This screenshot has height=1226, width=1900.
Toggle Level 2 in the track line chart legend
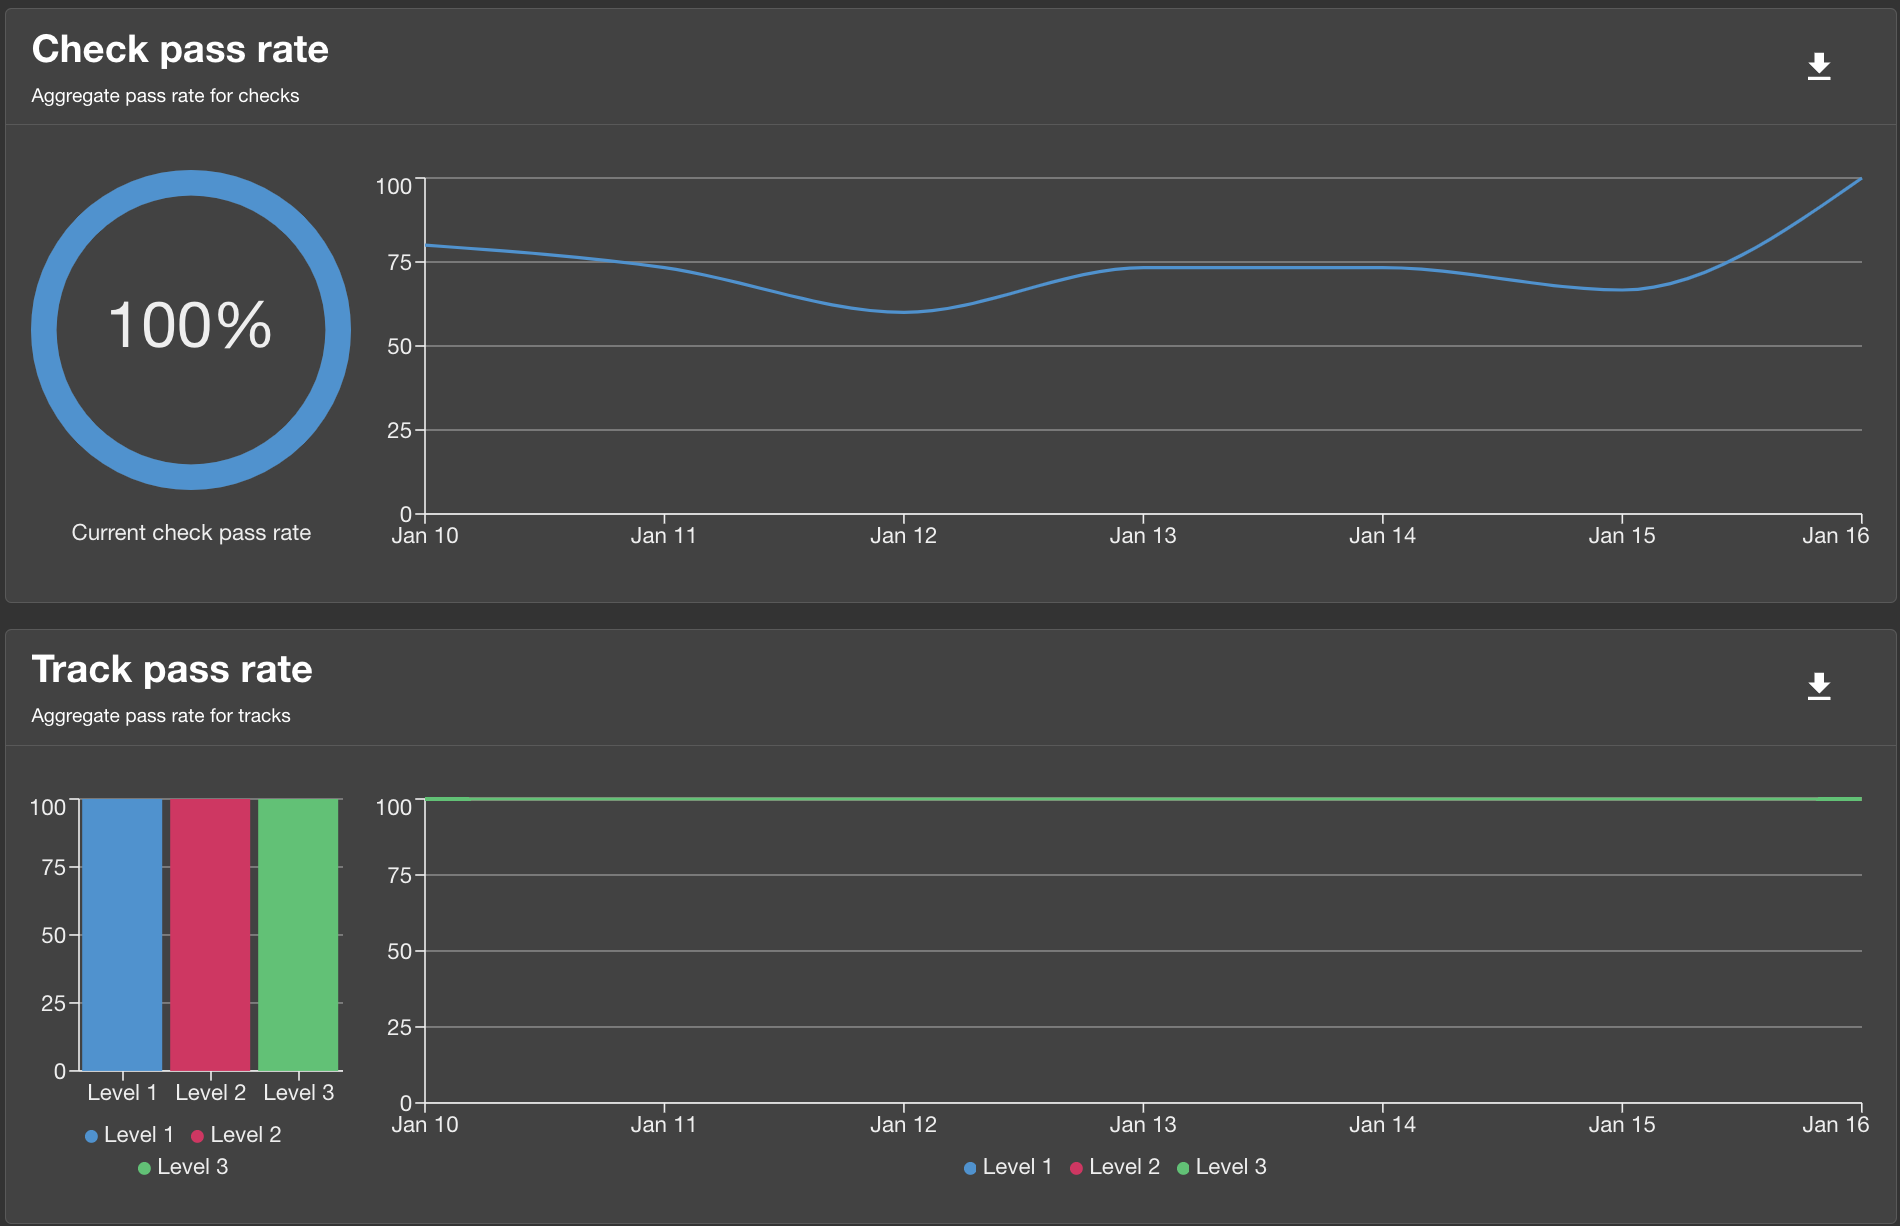pyautogui.click(x=1115, y=1167)
